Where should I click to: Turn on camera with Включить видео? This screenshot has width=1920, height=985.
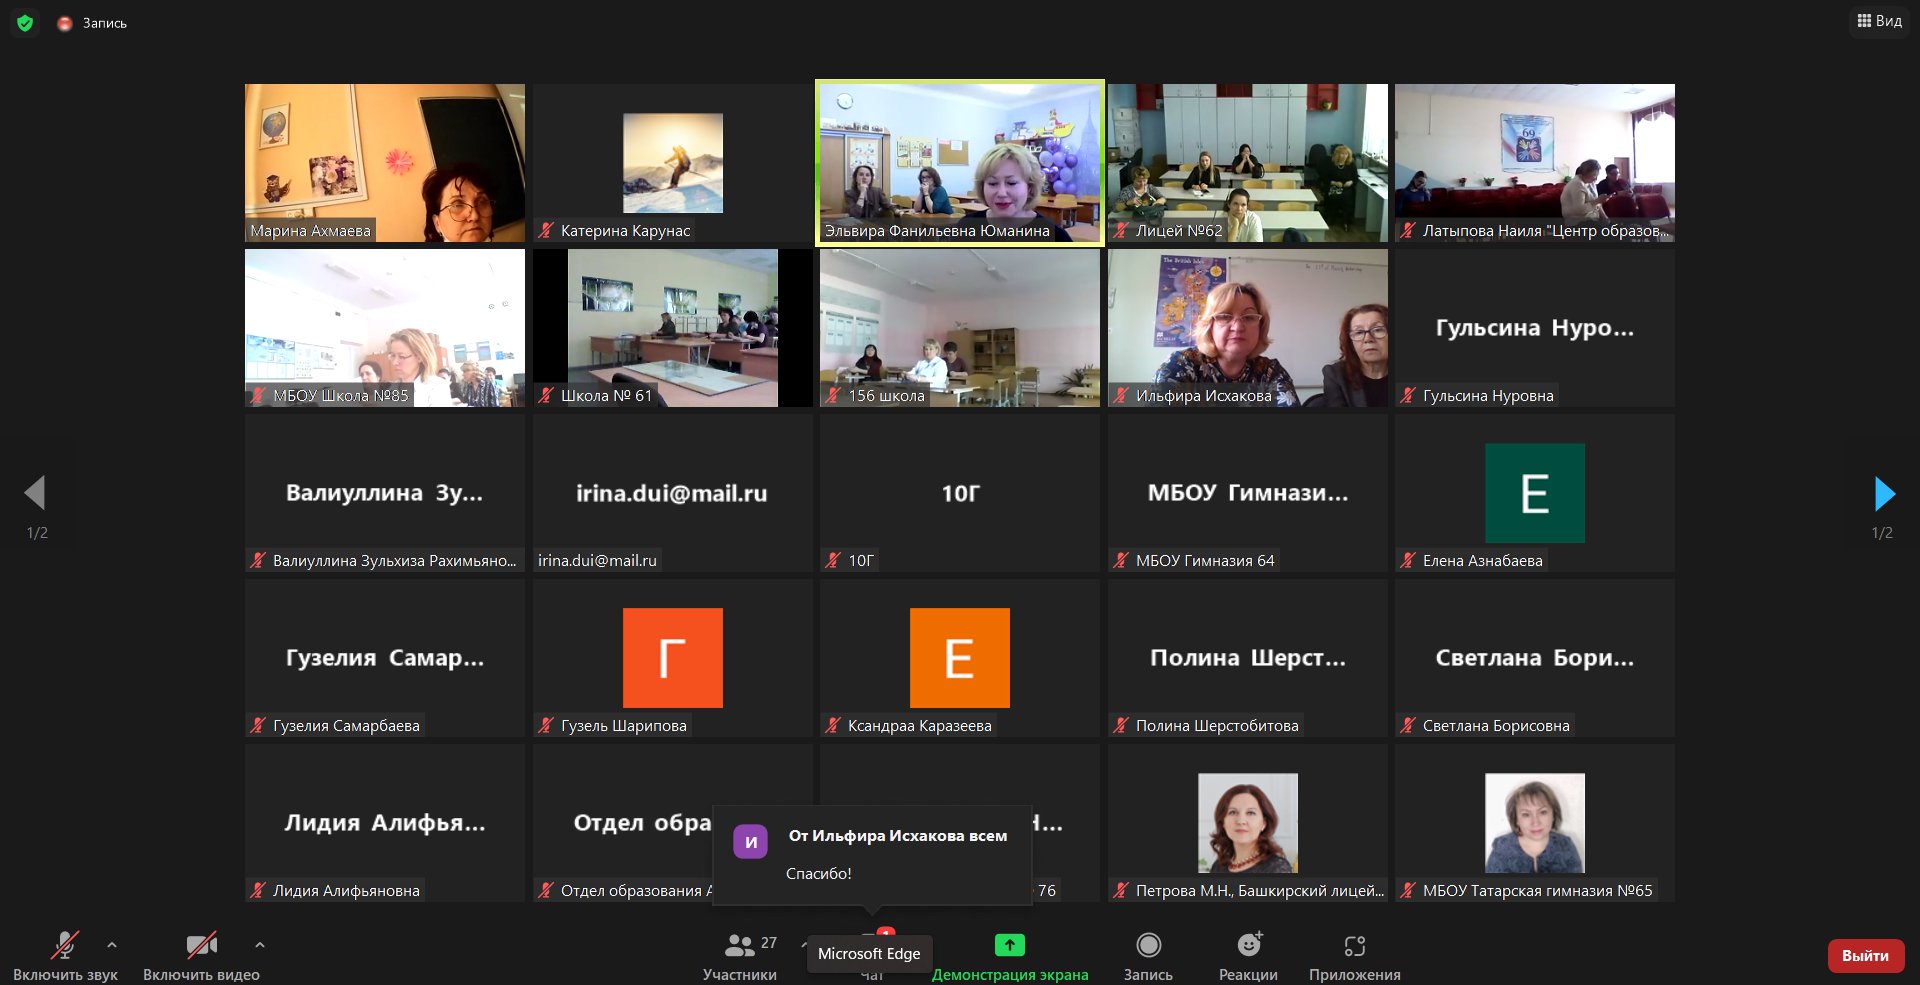click(x=201, y=945)
